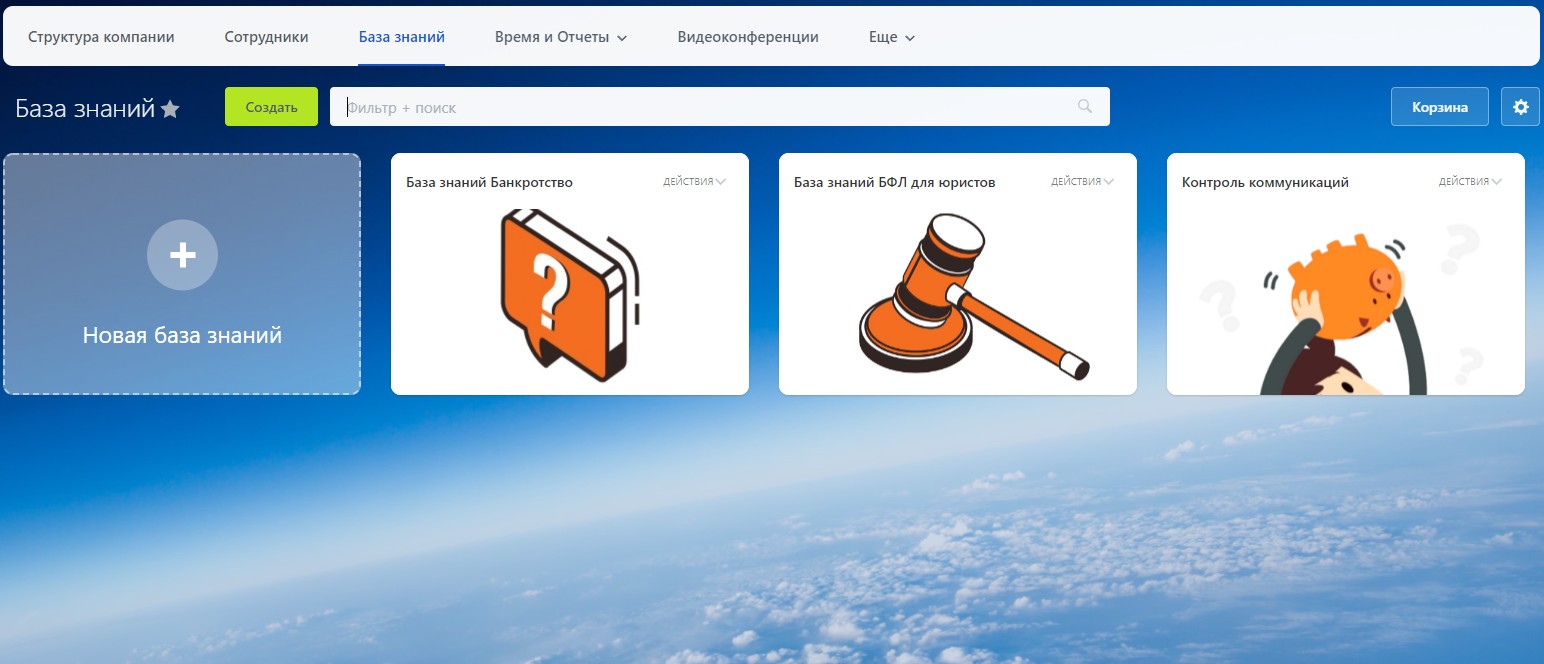Click the favorite star next to База знаний

point(171,109)
